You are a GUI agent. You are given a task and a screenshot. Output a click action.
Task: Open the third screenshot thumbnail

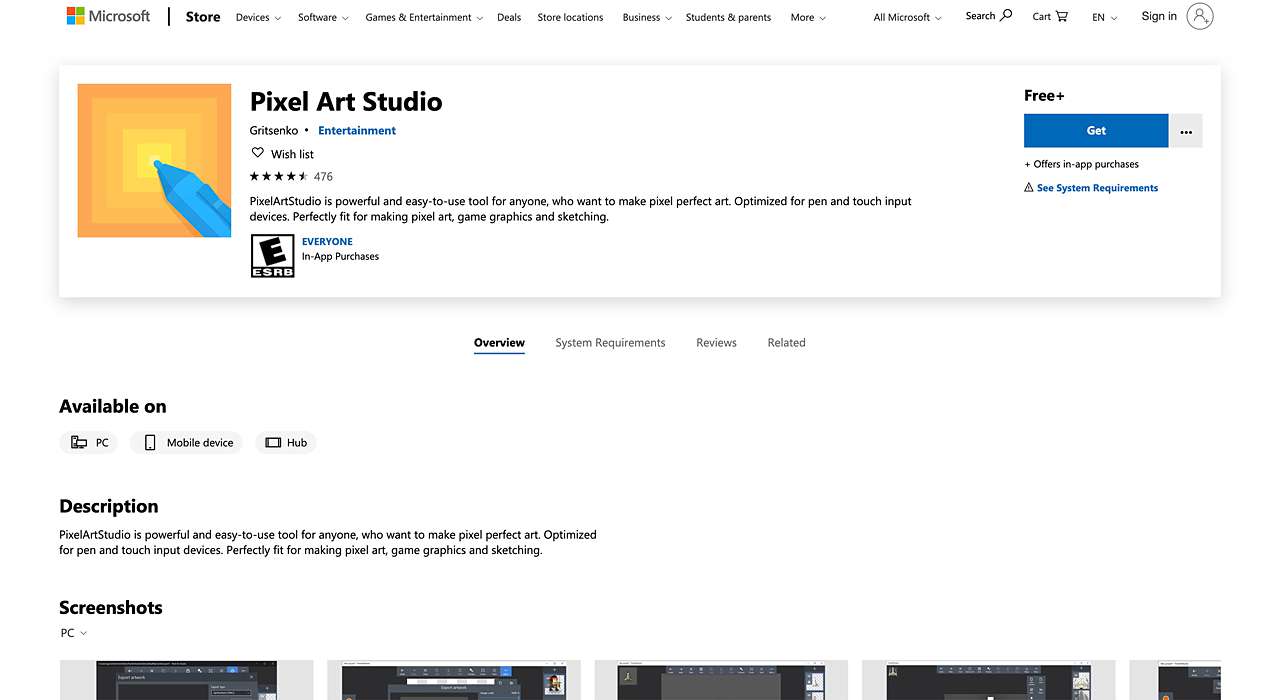point(721,680)
